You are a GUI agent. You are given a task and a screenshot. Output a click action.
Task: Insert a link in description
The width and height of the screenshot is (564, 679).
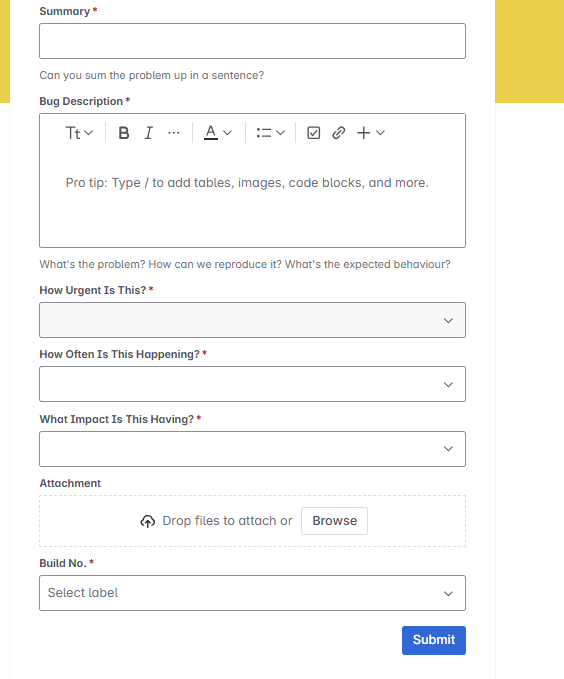339,133
